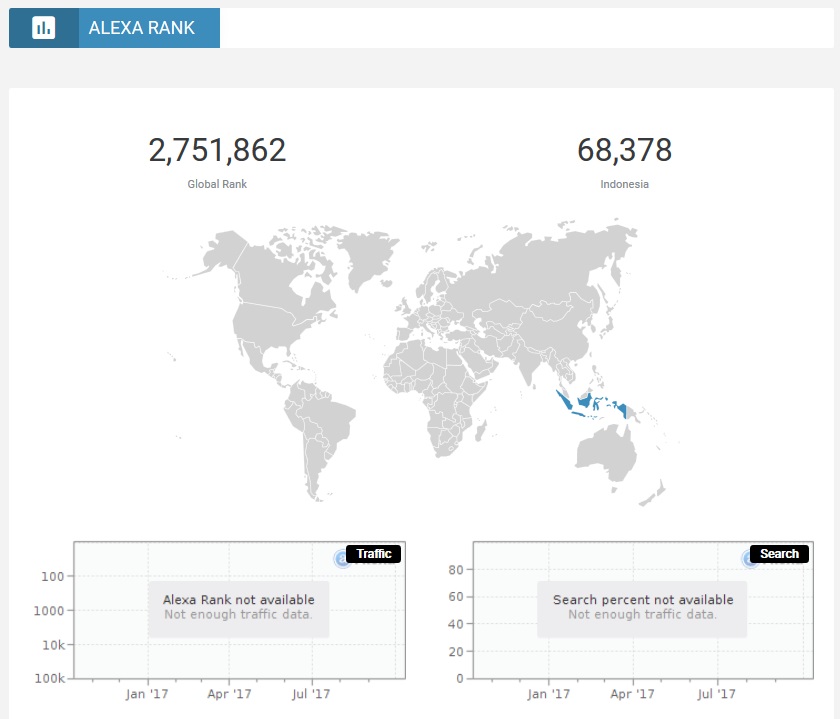Screen dimensions: 840x719
Task: Click Jan '17 on Traffic chart axis
Action: coord(146,694)
